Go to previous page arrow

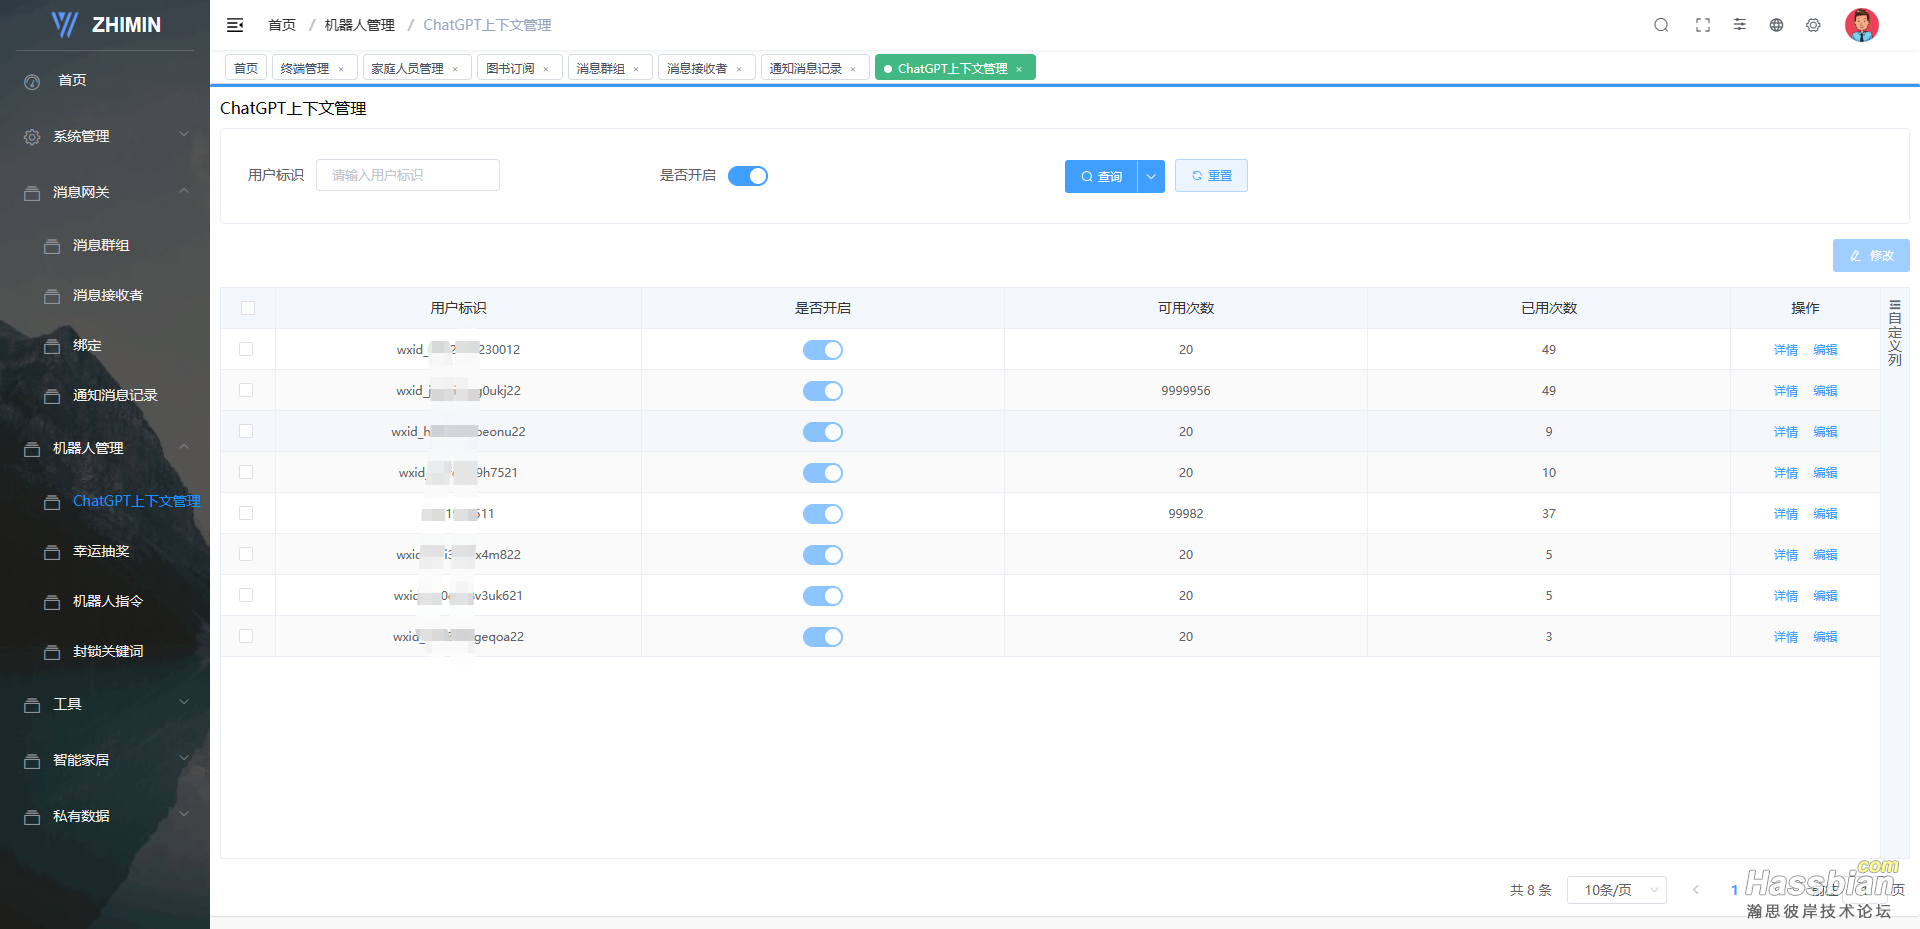(1696, 890)
